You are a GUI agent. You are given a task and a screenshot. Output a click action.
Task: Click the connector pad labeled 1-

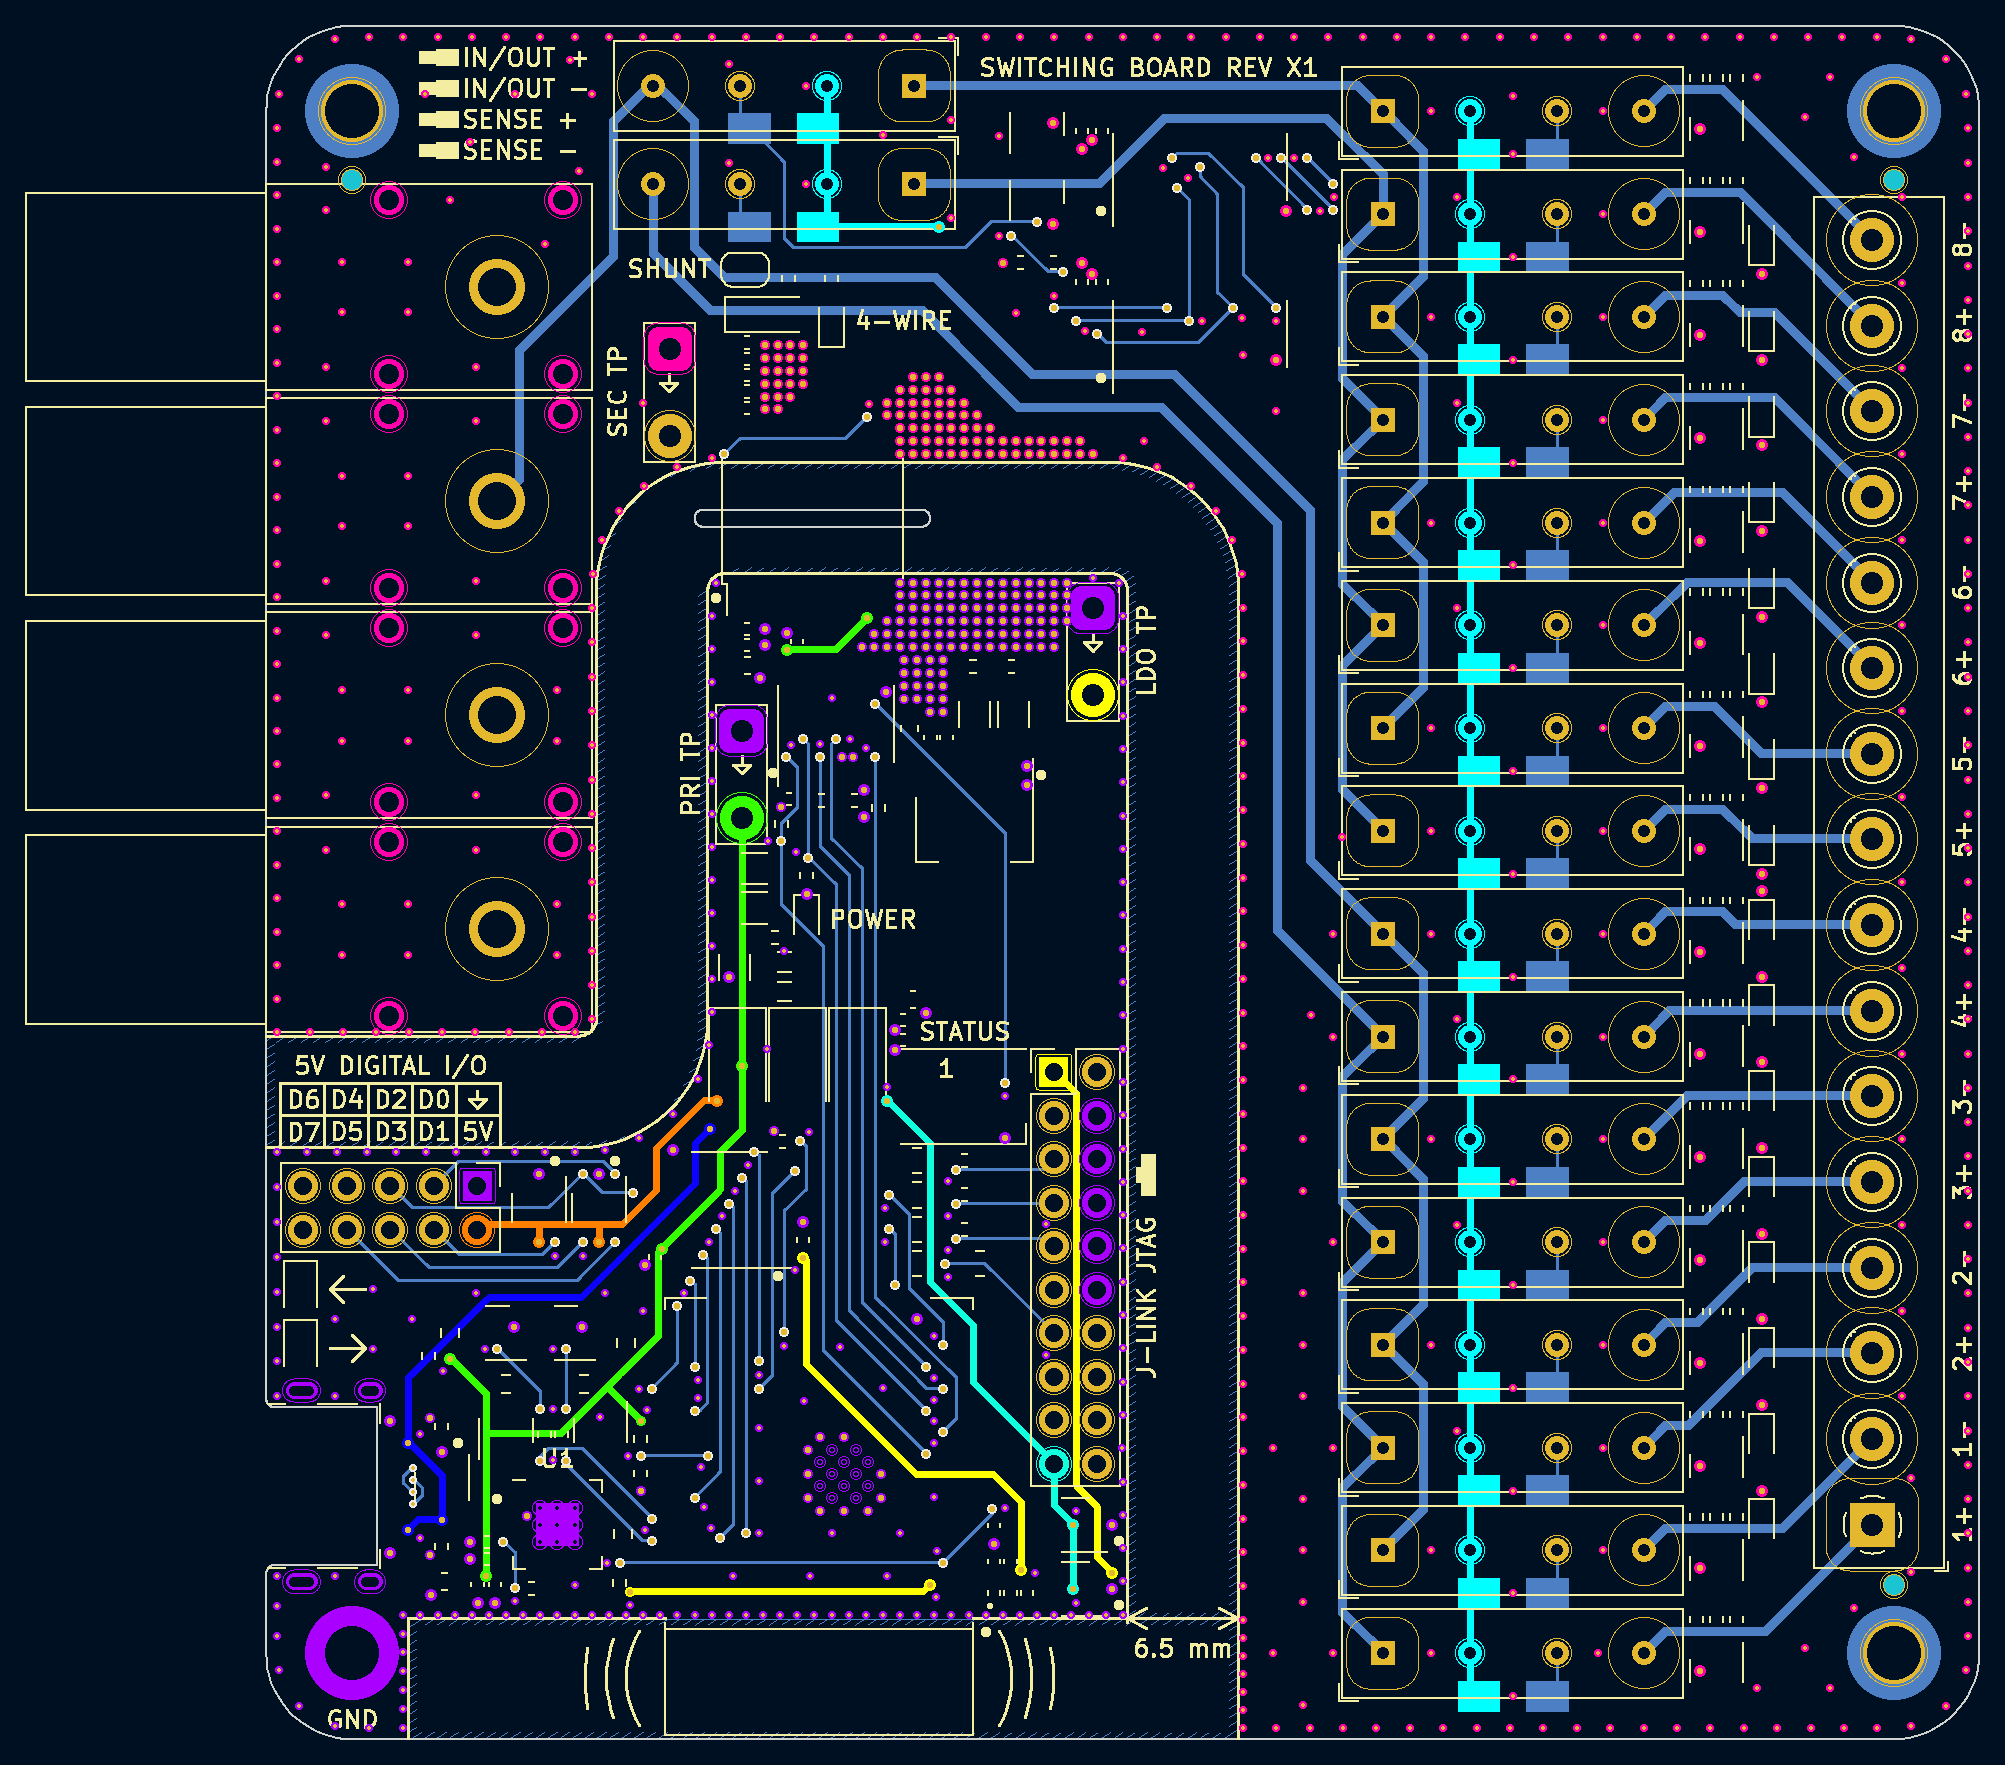tap(1872, 1440)
